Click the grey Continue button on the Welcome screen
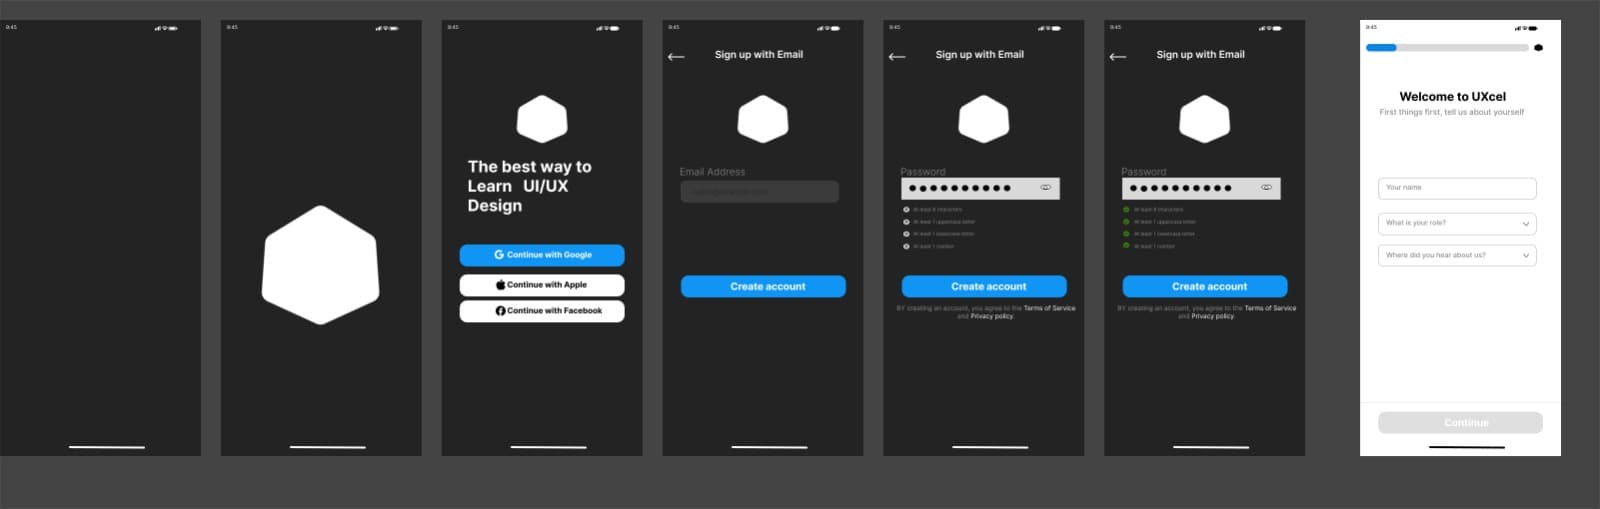The height and width of the screenshot is (509, 1600). click(x=1461, y=423)
